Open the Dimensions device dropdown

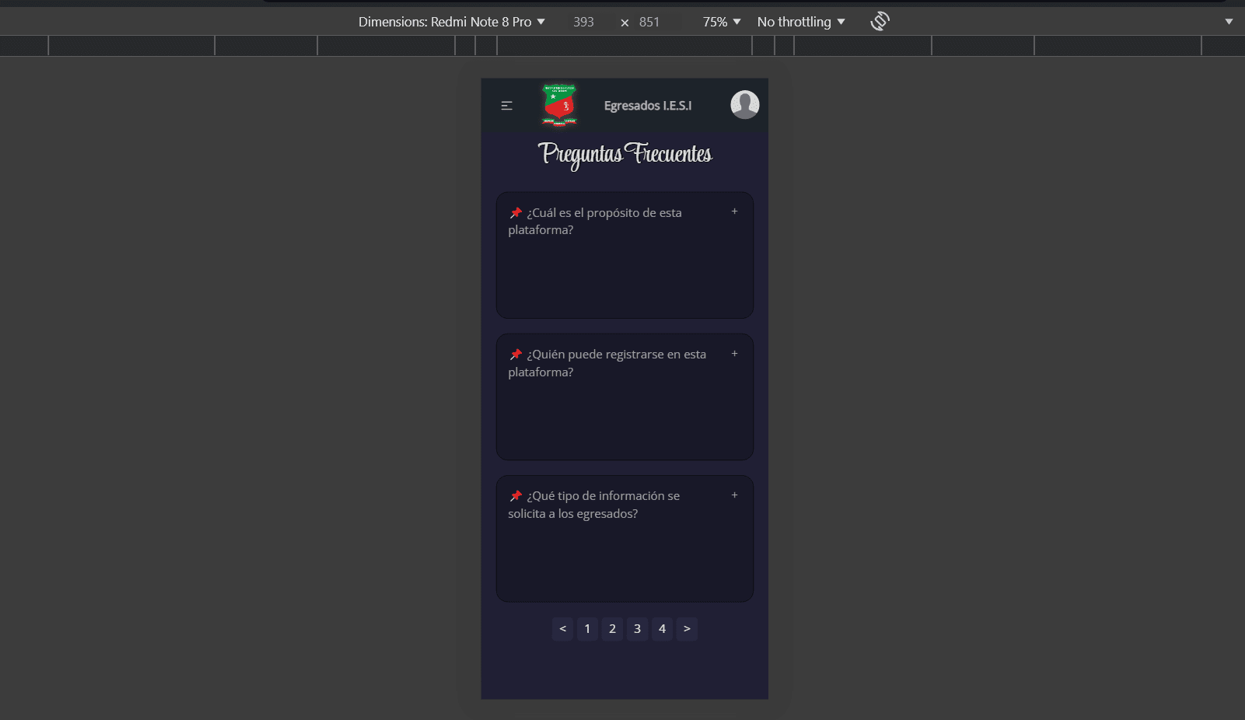click(452, 21)
